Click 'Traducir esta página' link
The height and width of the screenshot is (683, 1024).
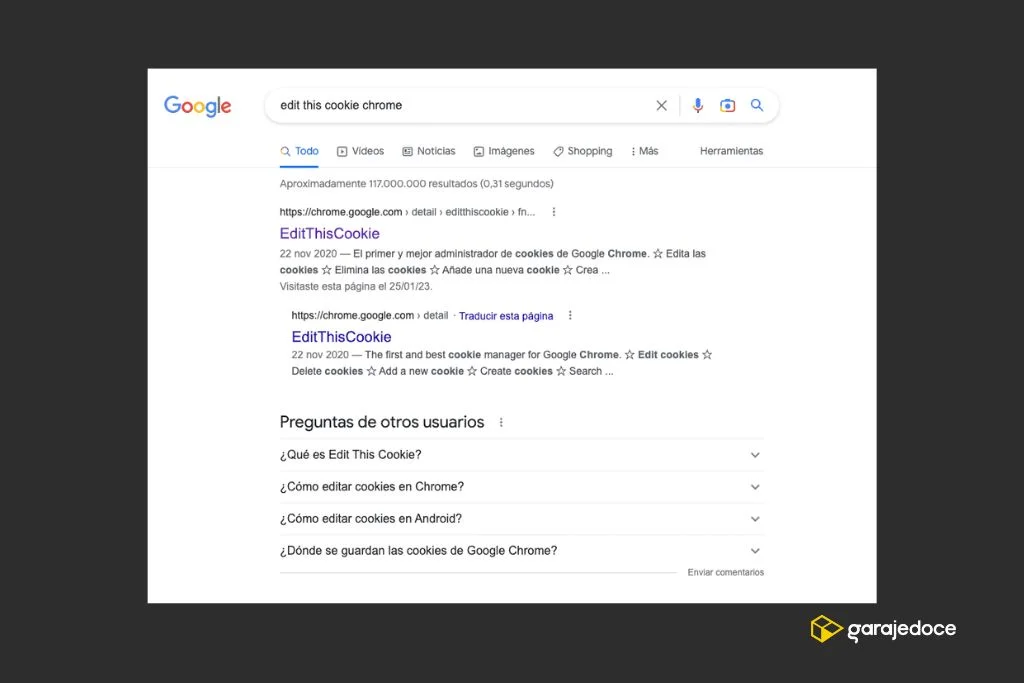tap(506, 316)
